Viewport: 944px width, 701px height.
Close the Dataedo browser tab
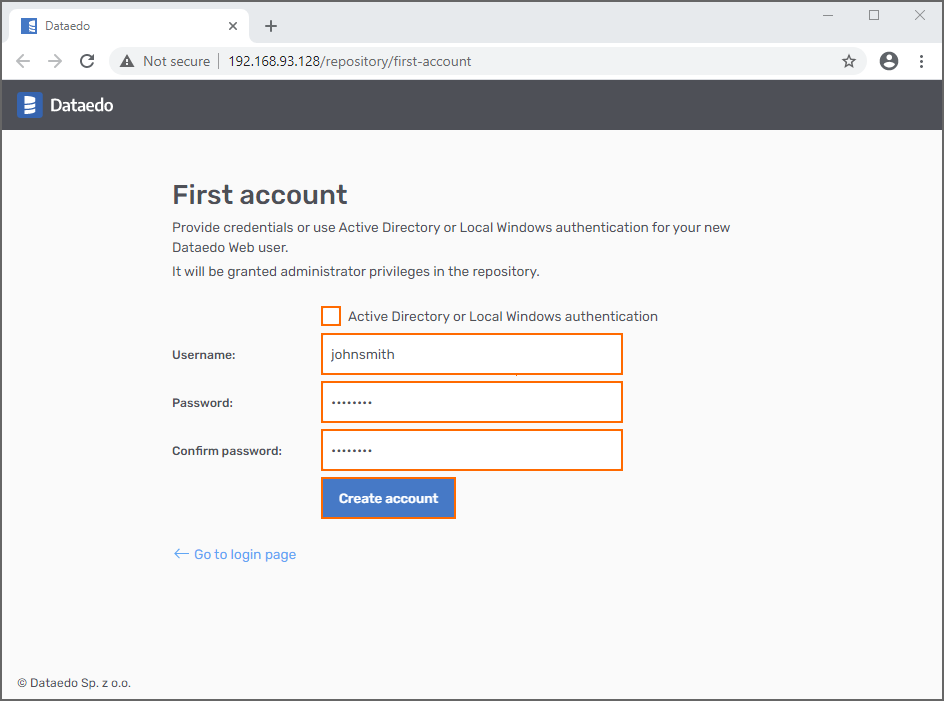click(233, 26)
